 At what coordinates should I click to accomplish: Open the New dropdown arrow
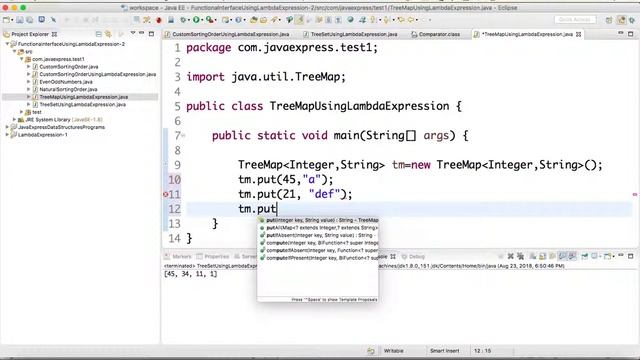[12, 20]
